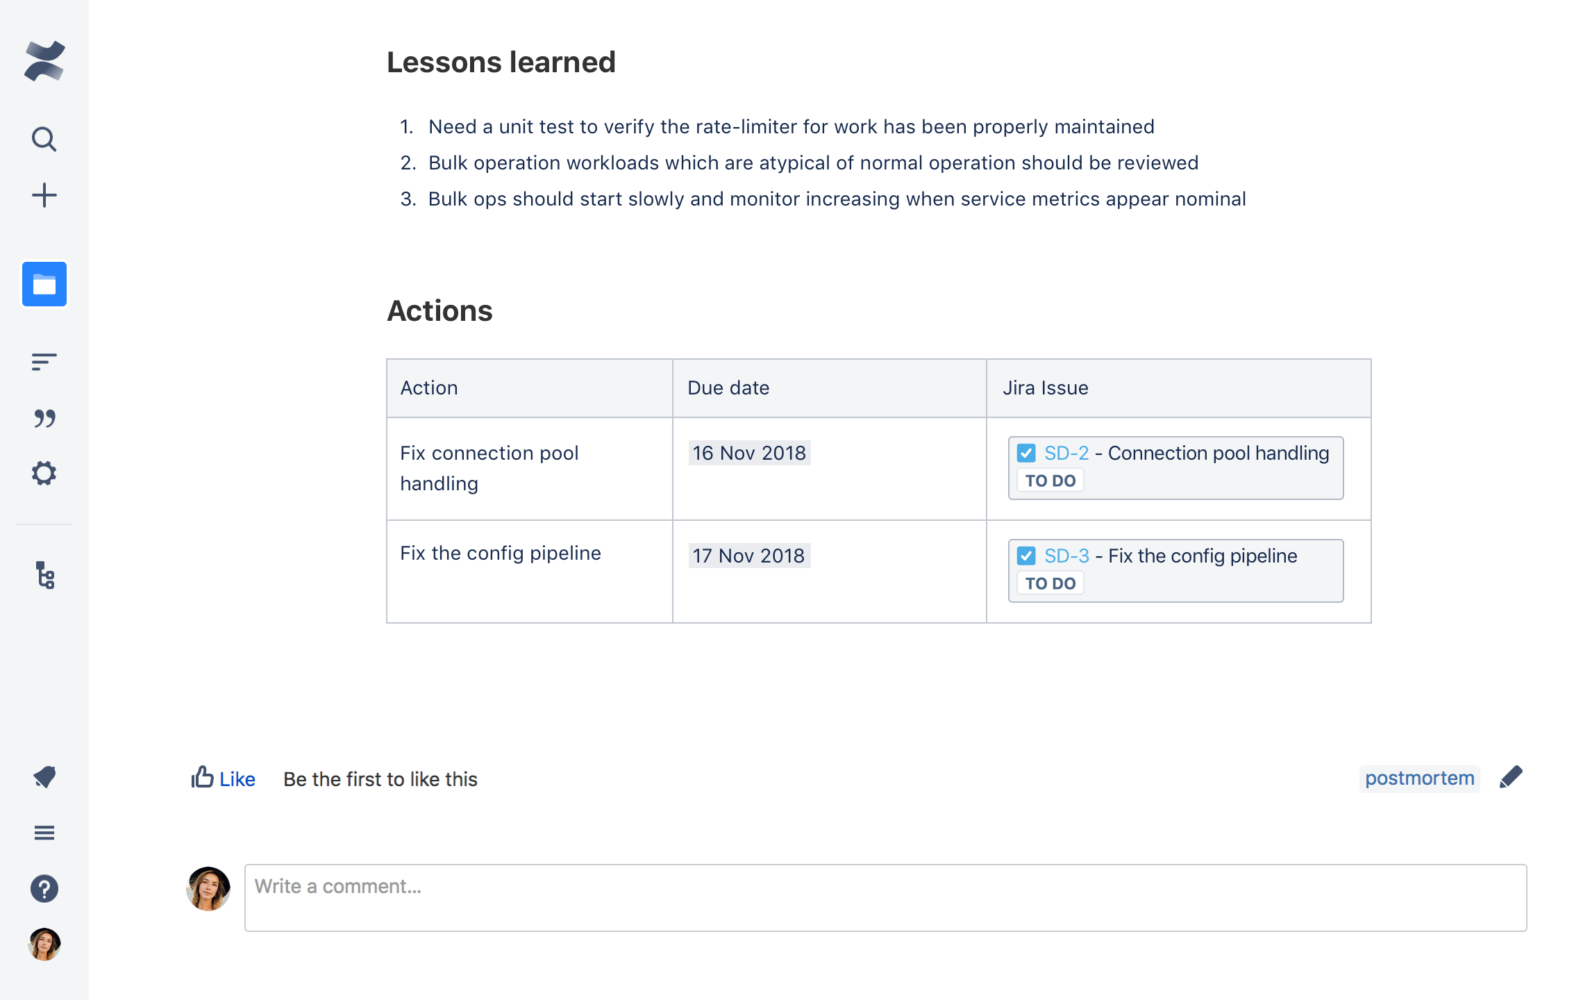Open notifications megaphone icon in sidebar
Screen dimensions: 1583x1000
(44, 777)
